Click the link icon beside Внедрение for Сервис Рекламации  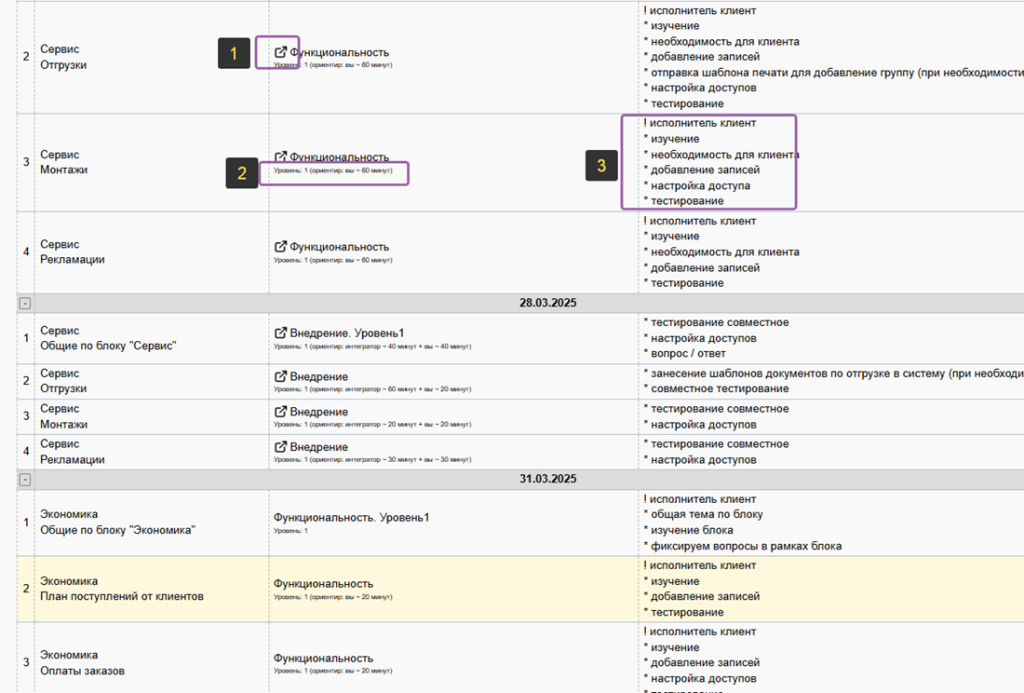(281, 447)
